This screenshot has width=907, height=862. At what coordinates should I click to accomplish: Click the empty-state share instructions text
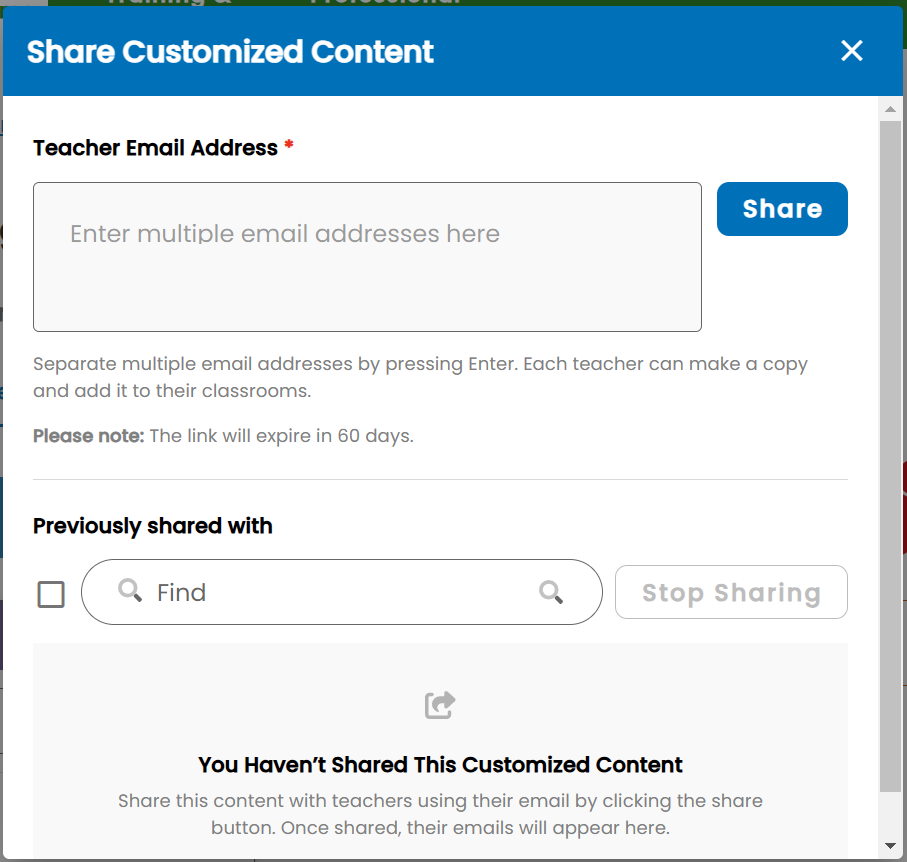[440, 814]
